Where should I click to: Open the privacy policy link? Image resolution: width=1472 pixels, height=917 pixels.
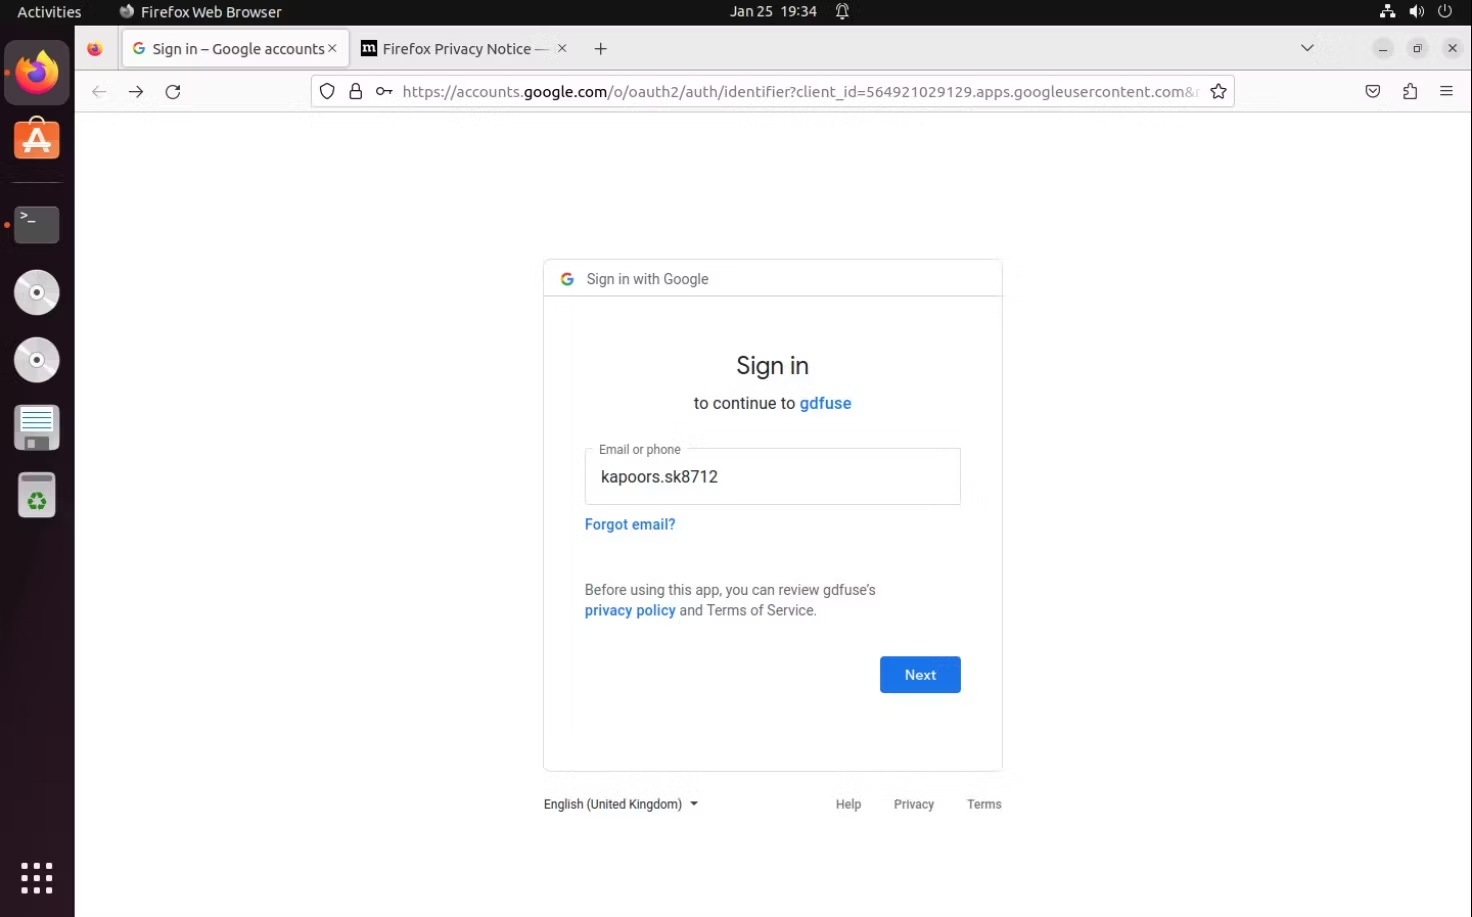[630, 610]
